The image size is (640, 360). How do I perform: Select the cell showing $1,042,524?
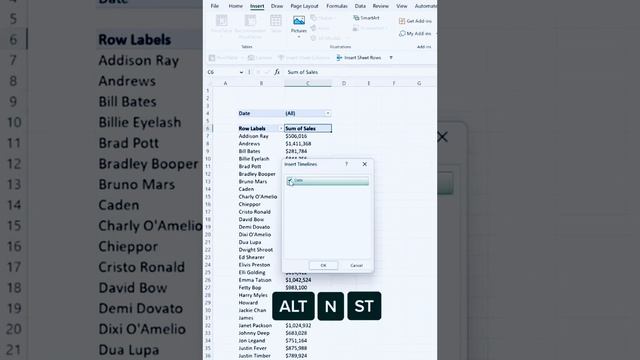(308, 280)
